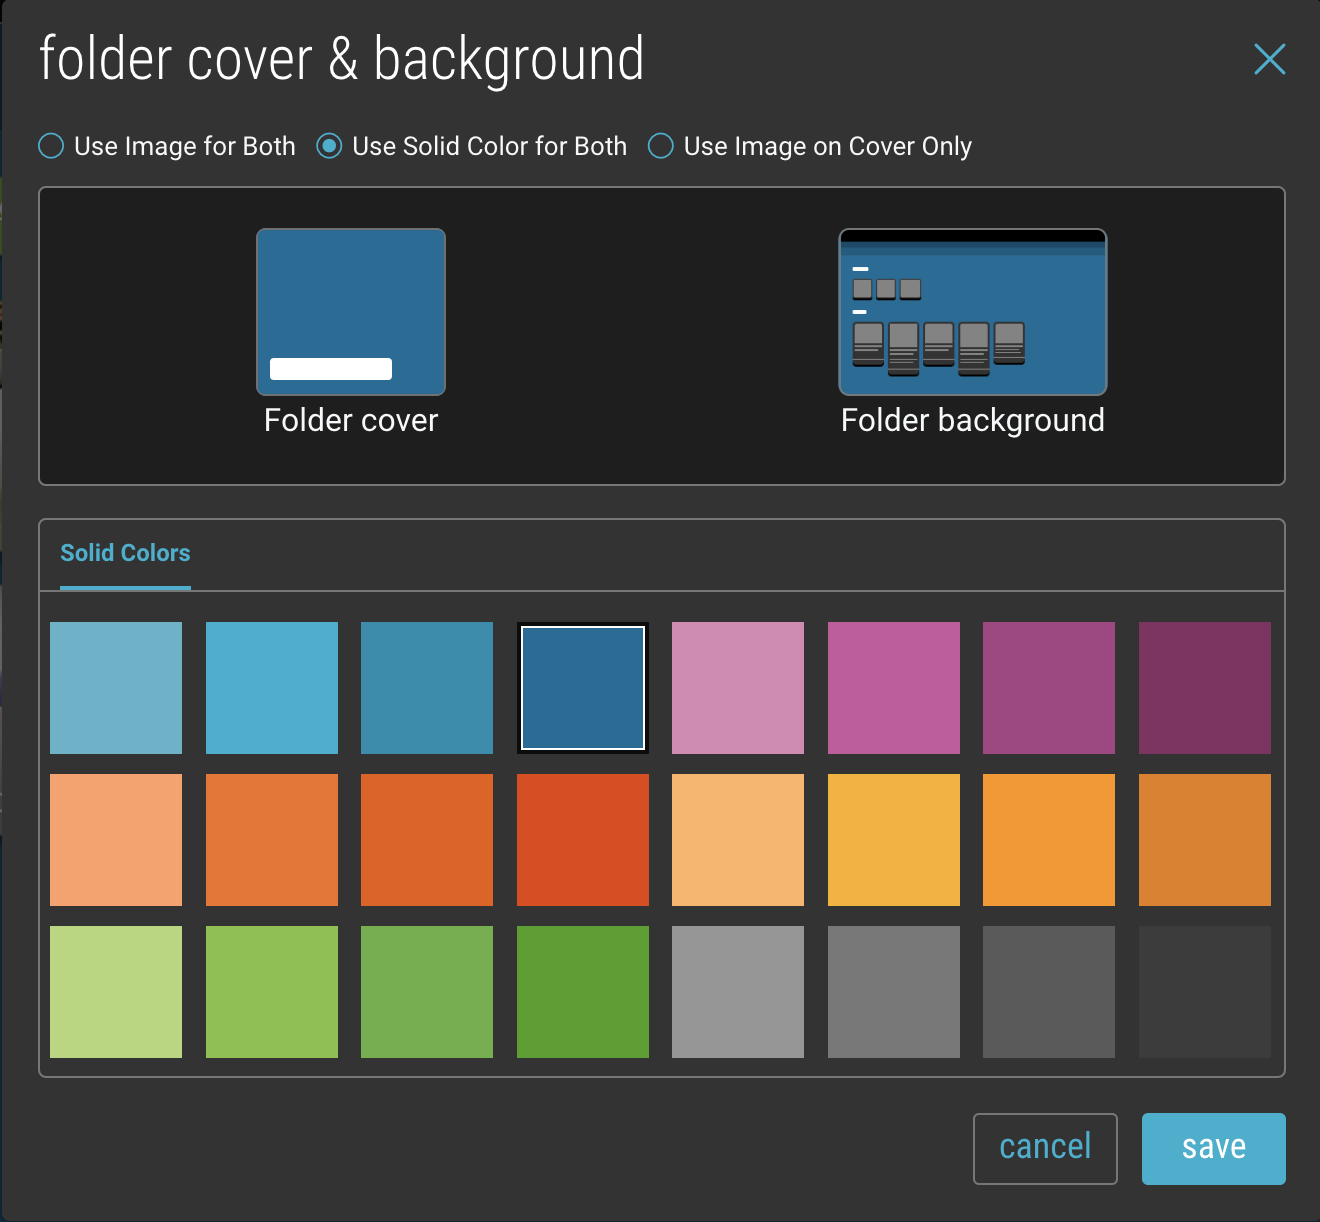Close the folder cover & background dialog
Screen dimensions: 1320x1222
coord(1269,59)
